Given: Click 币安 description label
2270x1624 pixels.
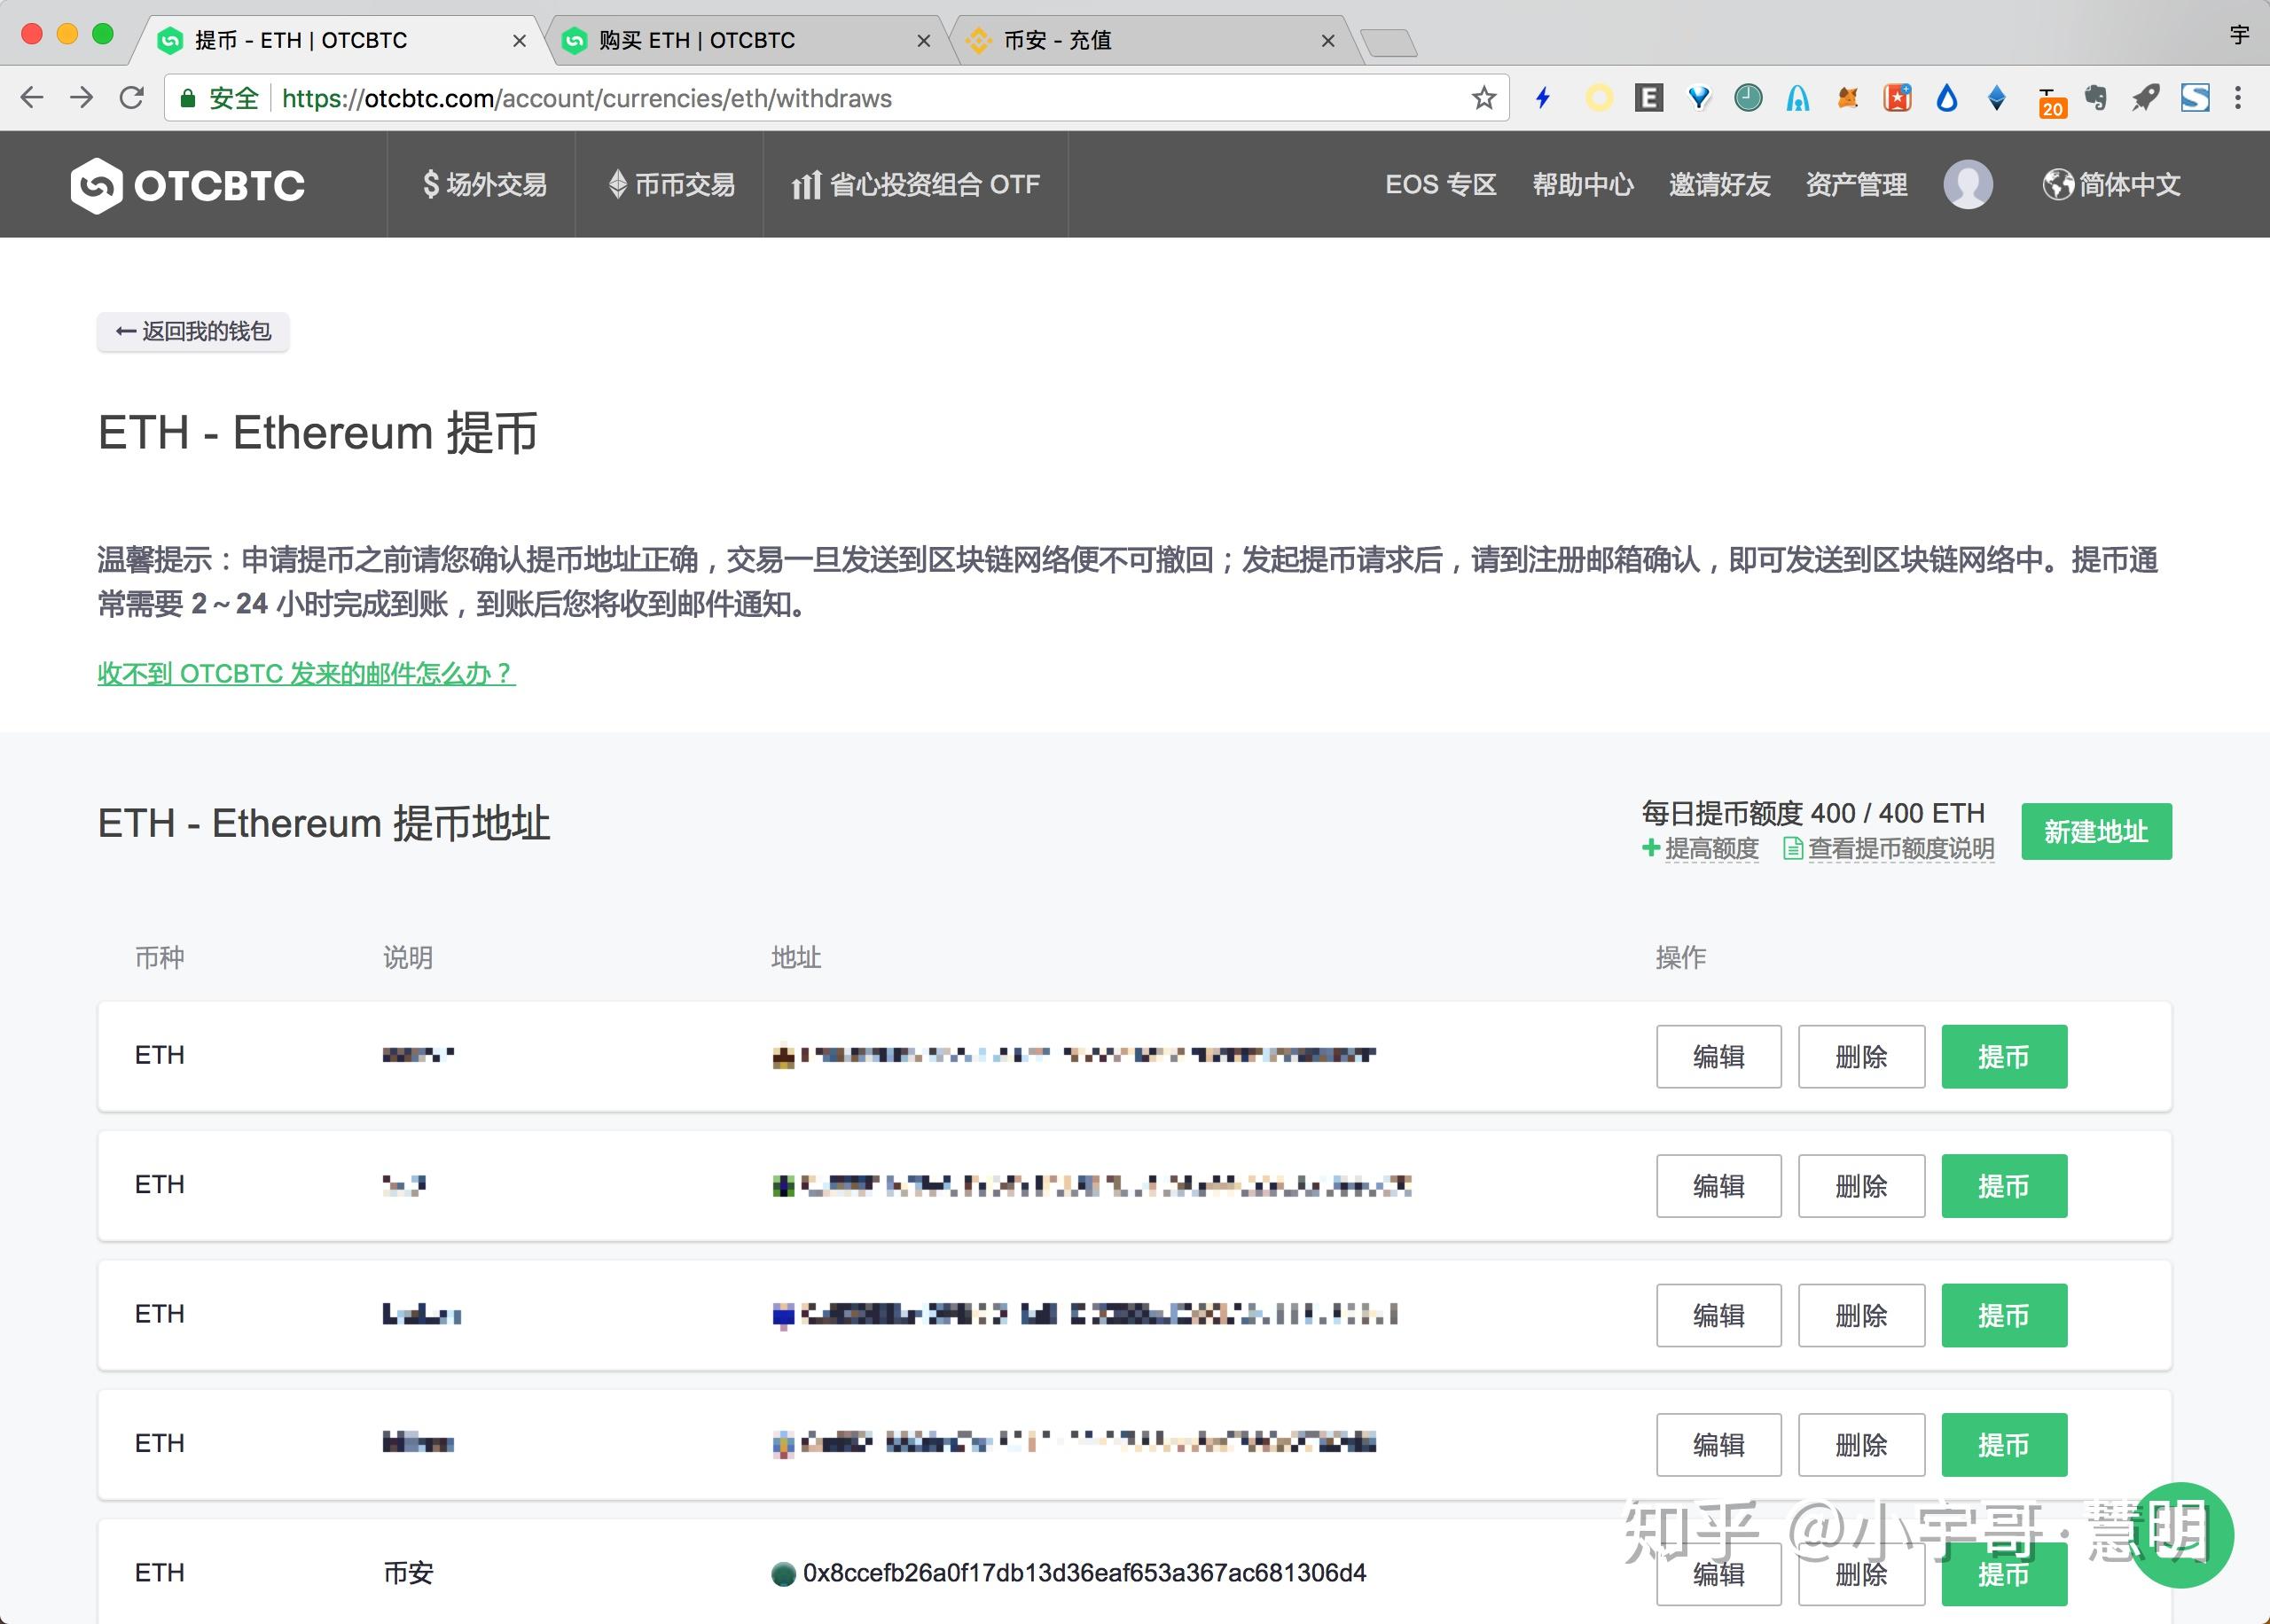Looking at the screenshot, I should tap(408, 1573).
